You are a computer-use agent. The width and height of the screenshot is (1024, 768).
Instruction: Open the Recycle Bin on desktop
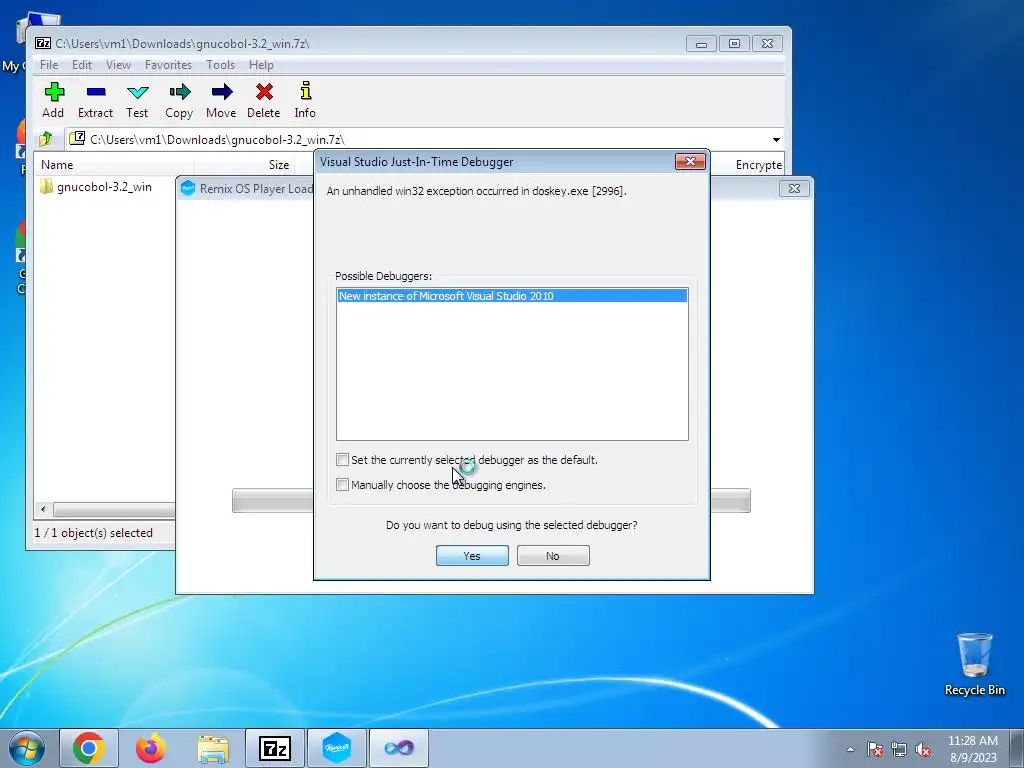pos(974,664)
